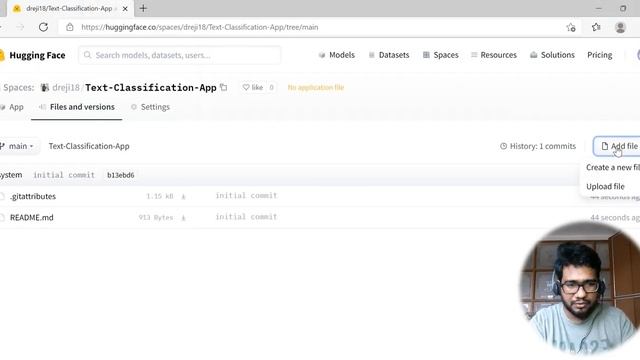Go to Hugging Face home logo
This screenshot has height=360, width=640.
point(33,55)
